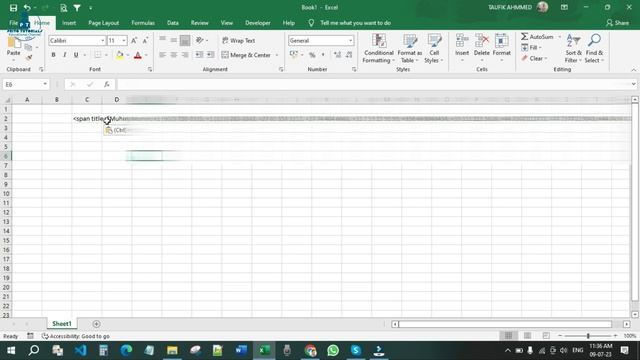Open the Paste Options (Ctrl) button
Screen dimensions: 640x360
coord(116,130)
